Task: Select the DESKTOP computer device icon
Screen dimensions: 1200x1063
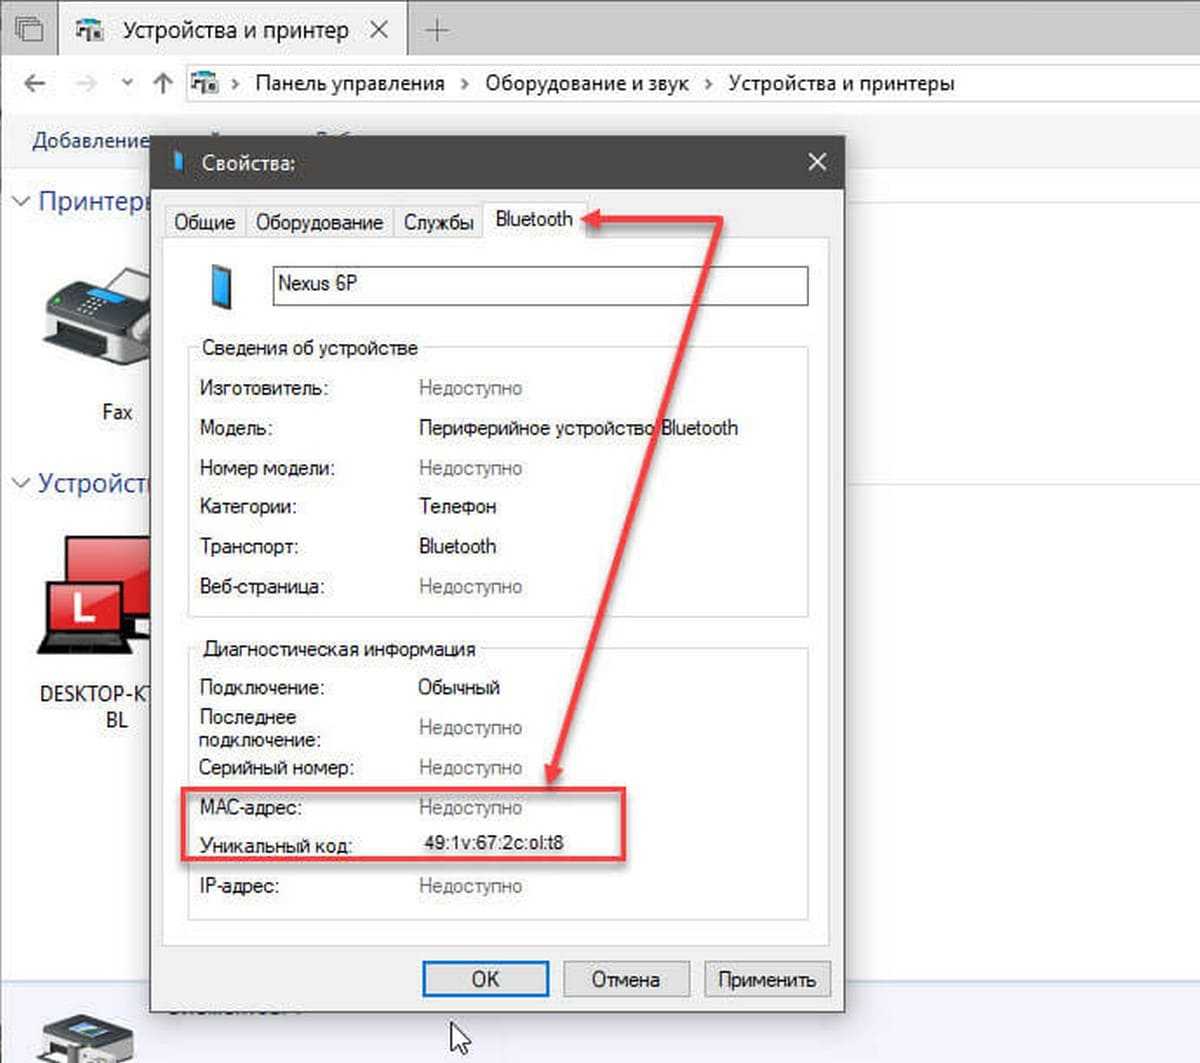Action: (95, 595)
